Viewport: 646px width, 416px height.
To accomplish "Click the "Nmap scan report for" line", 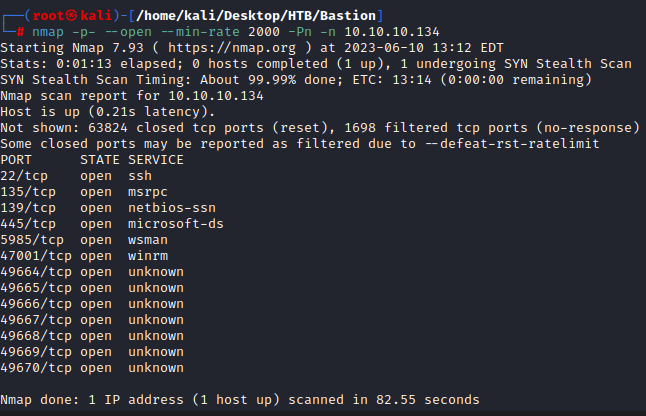I will coord(132,95).
